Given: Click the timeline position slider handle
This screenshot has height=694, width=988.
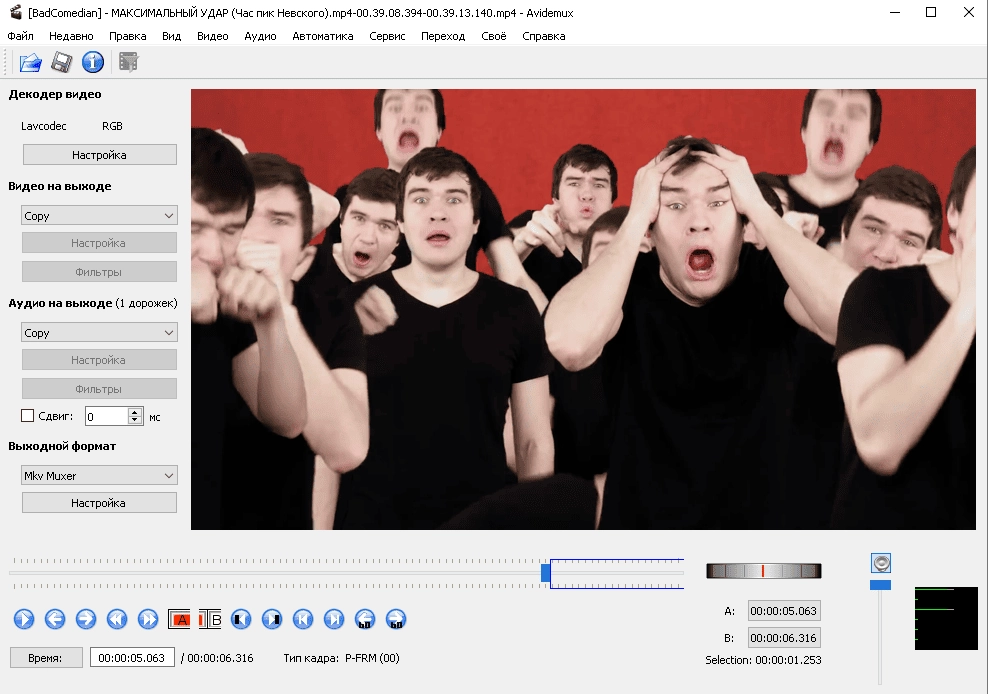Looking at the screenshot, I should [x=546, y=572].
